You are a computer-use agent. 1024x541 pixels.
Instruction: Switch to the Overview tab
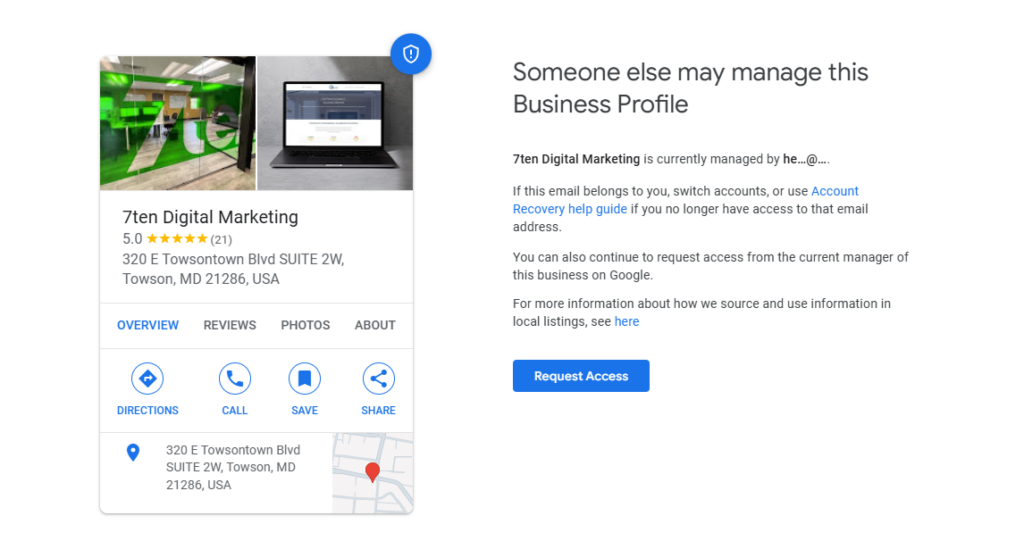(x=148, y=325)
